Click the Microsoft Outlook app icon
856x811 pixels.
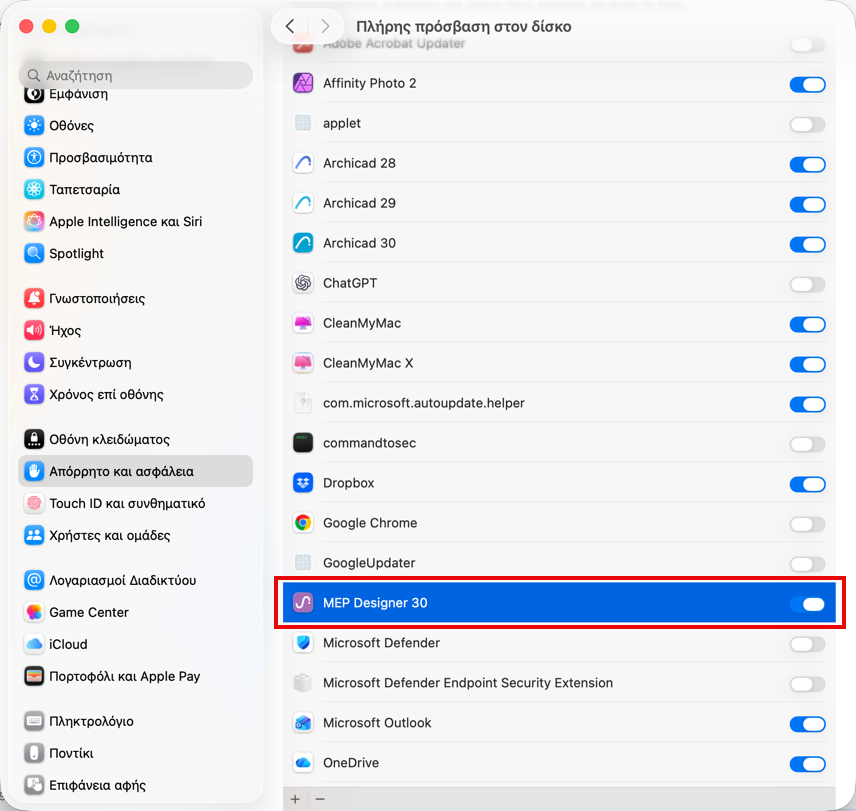303,723
